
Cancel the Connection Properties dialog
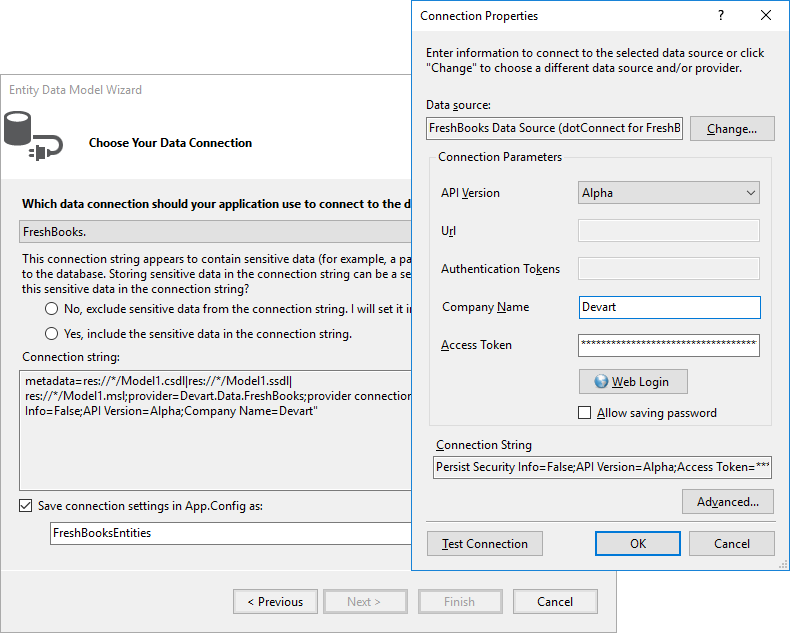[732, 544]
